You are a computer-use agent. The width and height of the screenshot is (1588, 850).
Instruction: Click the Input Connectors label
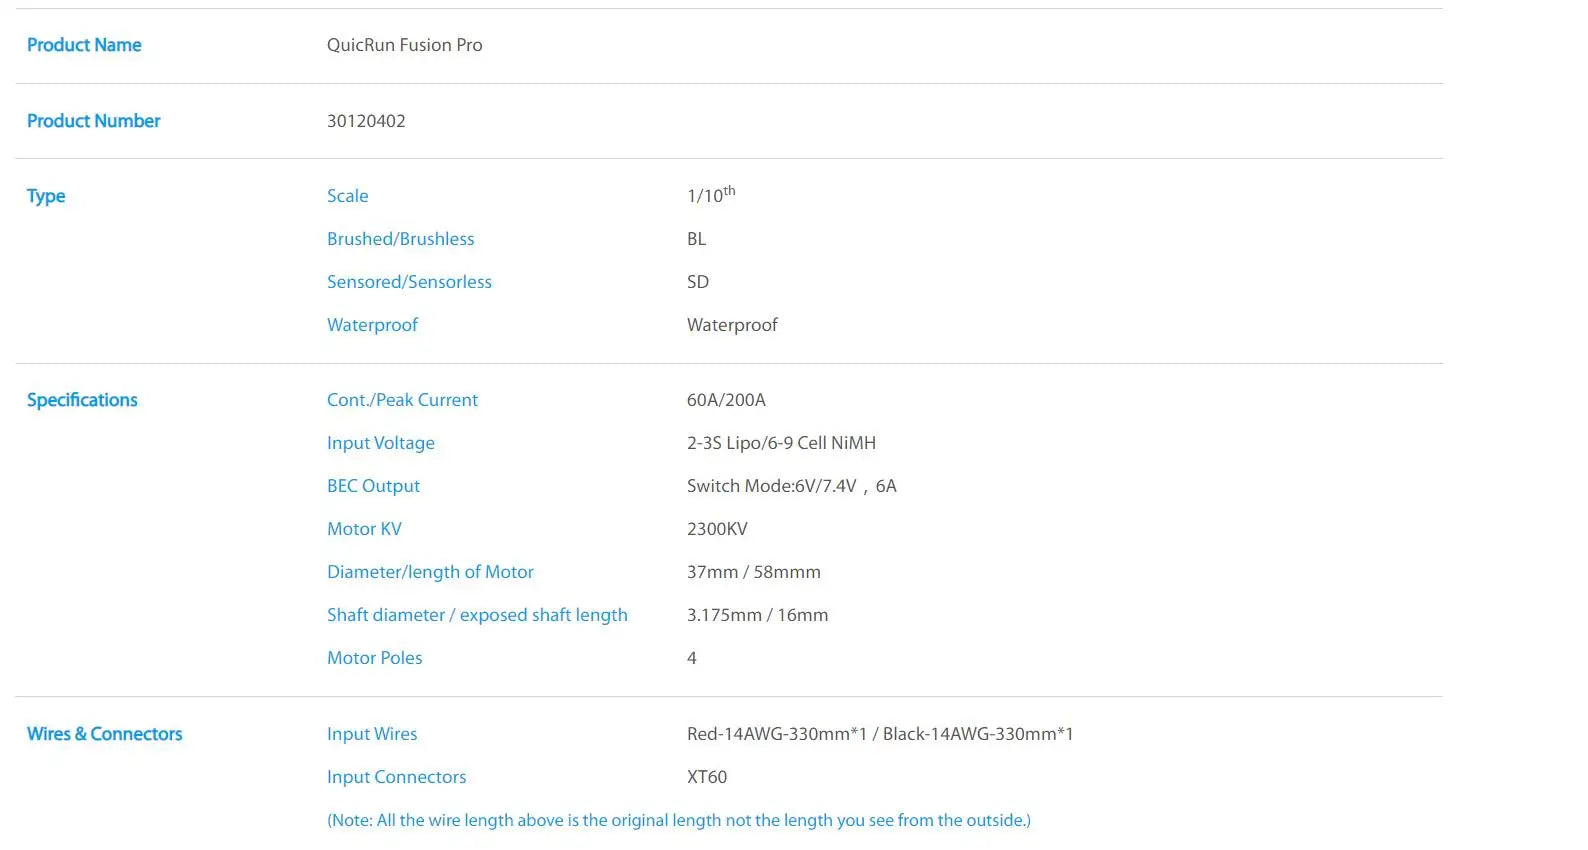coord(396,777)
